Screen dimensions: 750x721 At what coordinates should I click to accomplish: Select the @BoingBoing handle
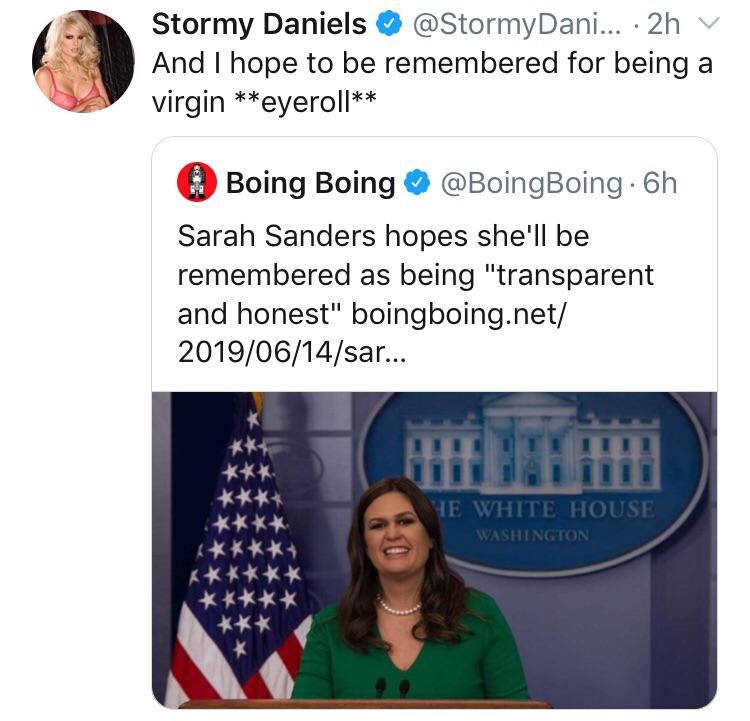(x=530, y=184)
